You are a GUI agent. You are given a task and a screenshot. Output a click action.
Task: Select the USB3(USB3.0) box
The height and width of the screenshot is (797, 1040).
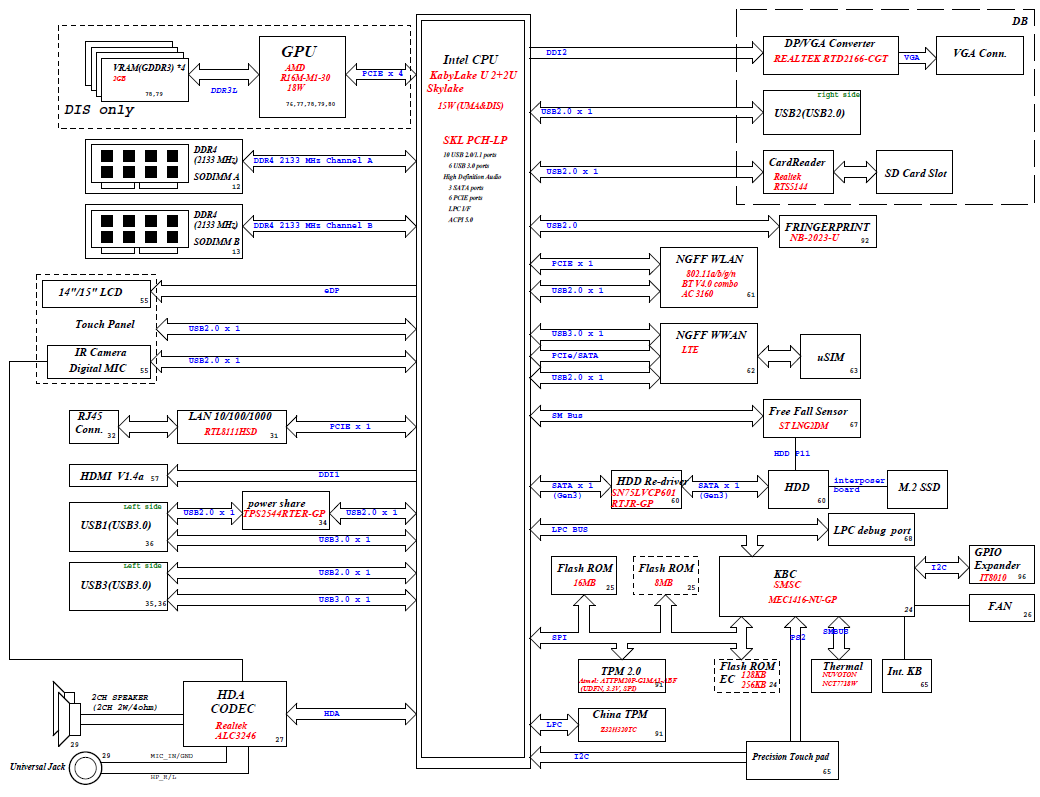pyautogui.click(x=118, y=586)
